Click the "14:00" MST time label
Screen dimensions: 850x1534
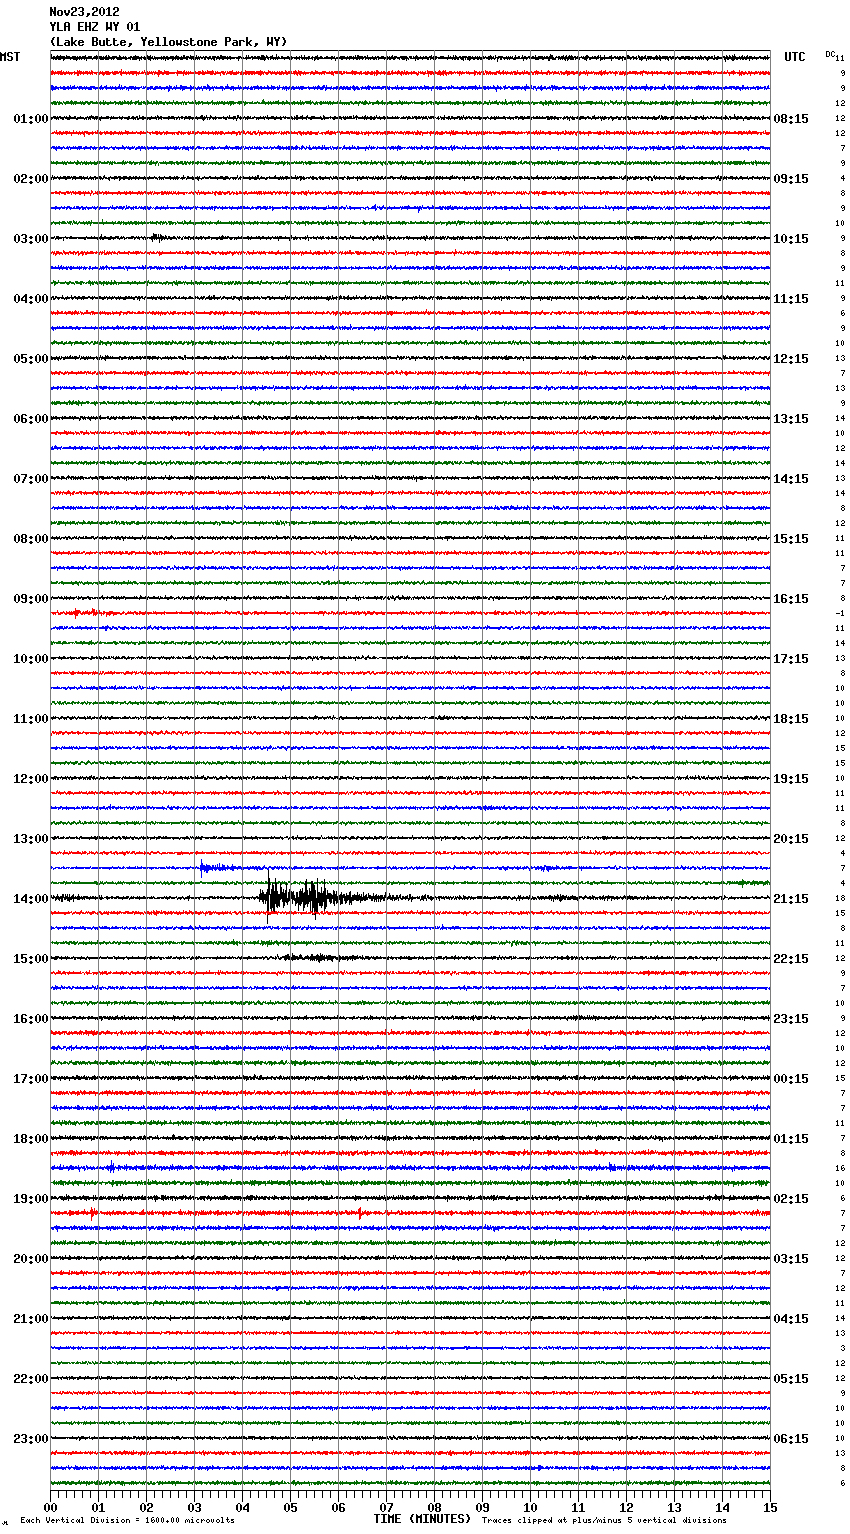(x=30, y=899)
